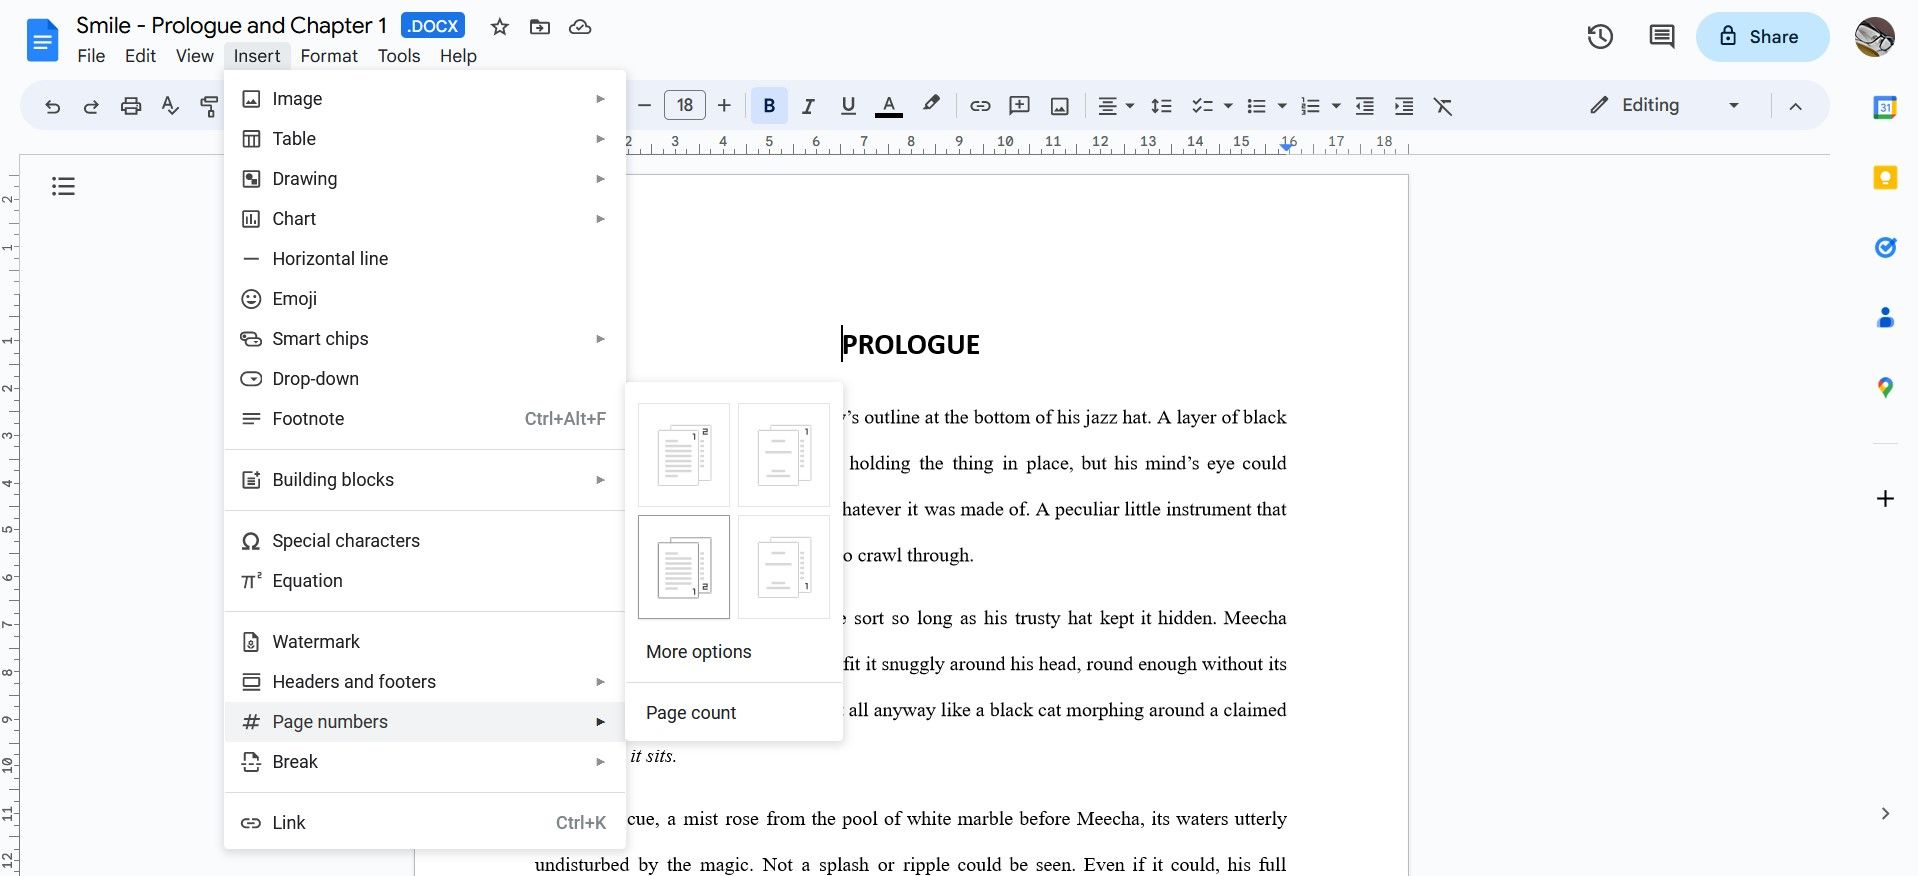Star this document
Image resolution: width=1918 pixels, height=876 pixels.
[500, 27]
